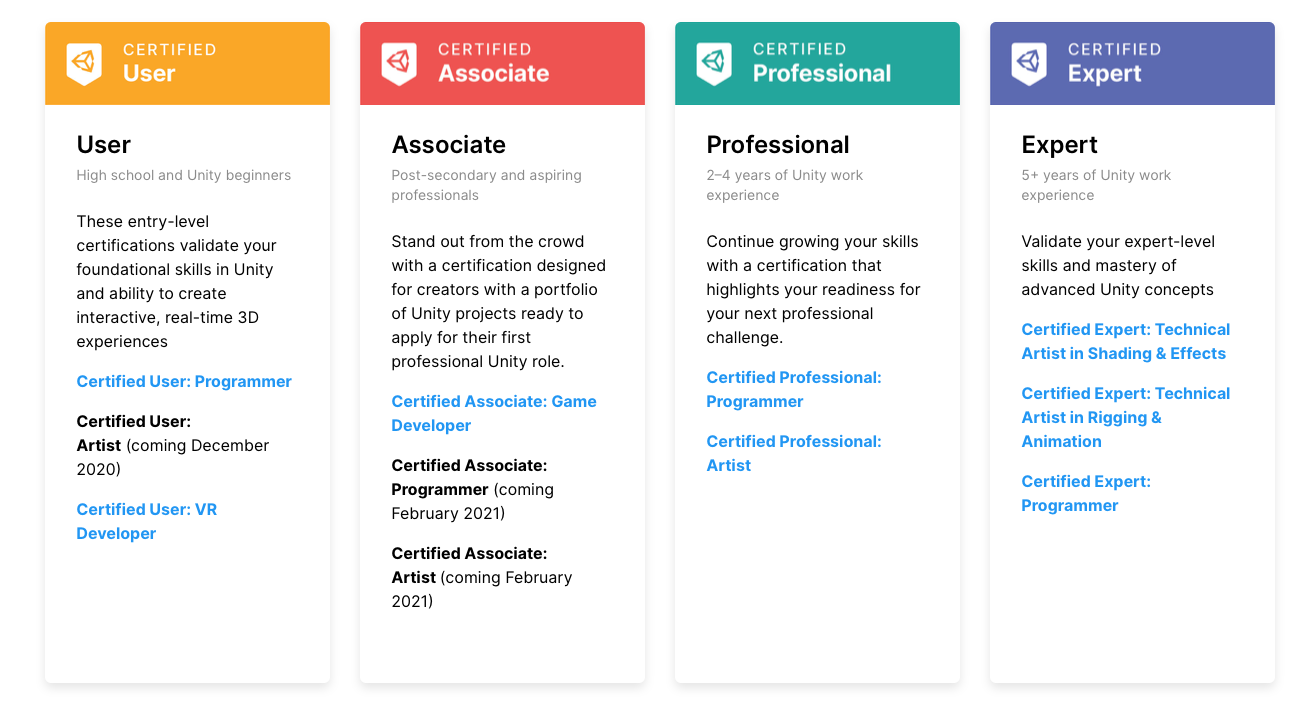
Task: Click the red Certified Associate shield icon
Action: pos(399,63)
